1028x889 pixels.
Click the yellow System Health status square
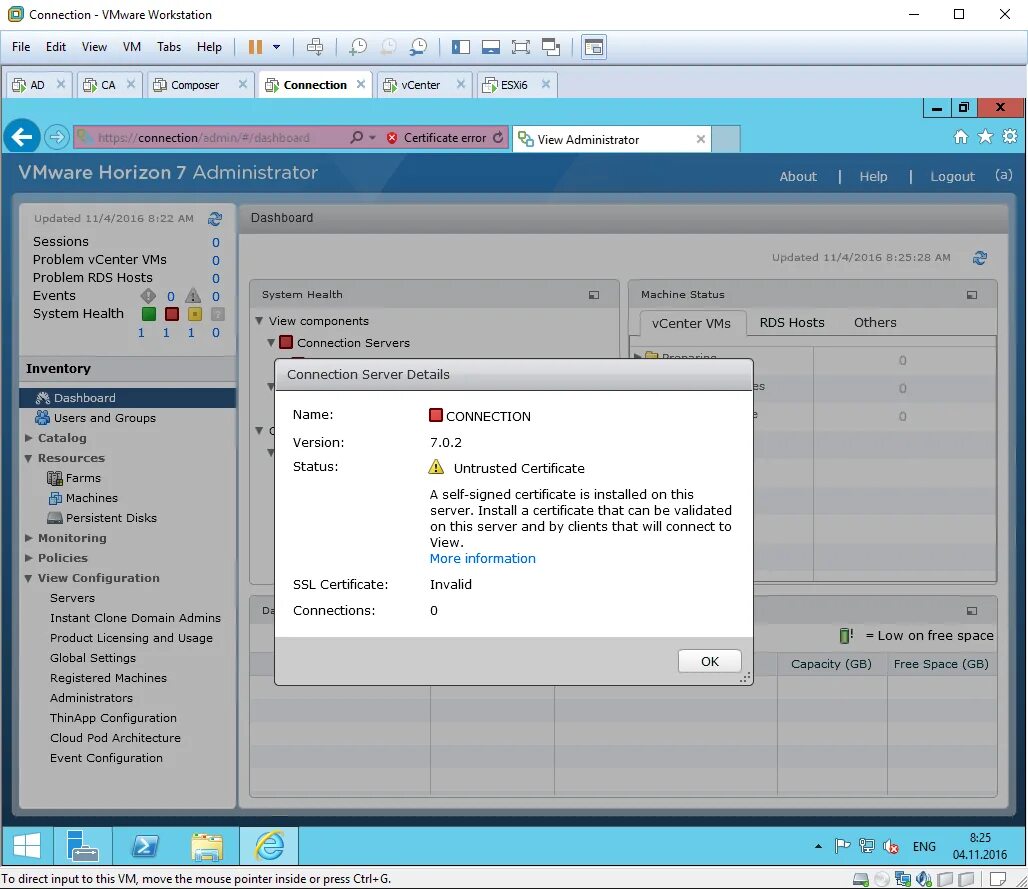pyautogui.click(x=195, y=314)
